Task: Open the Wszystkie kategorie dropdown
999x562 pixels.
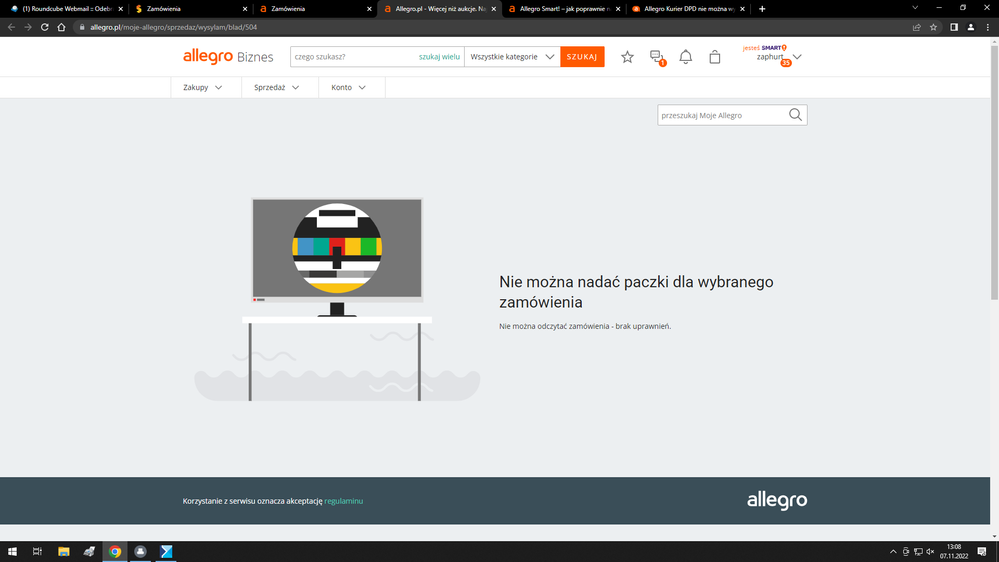Action: (512, 57)
